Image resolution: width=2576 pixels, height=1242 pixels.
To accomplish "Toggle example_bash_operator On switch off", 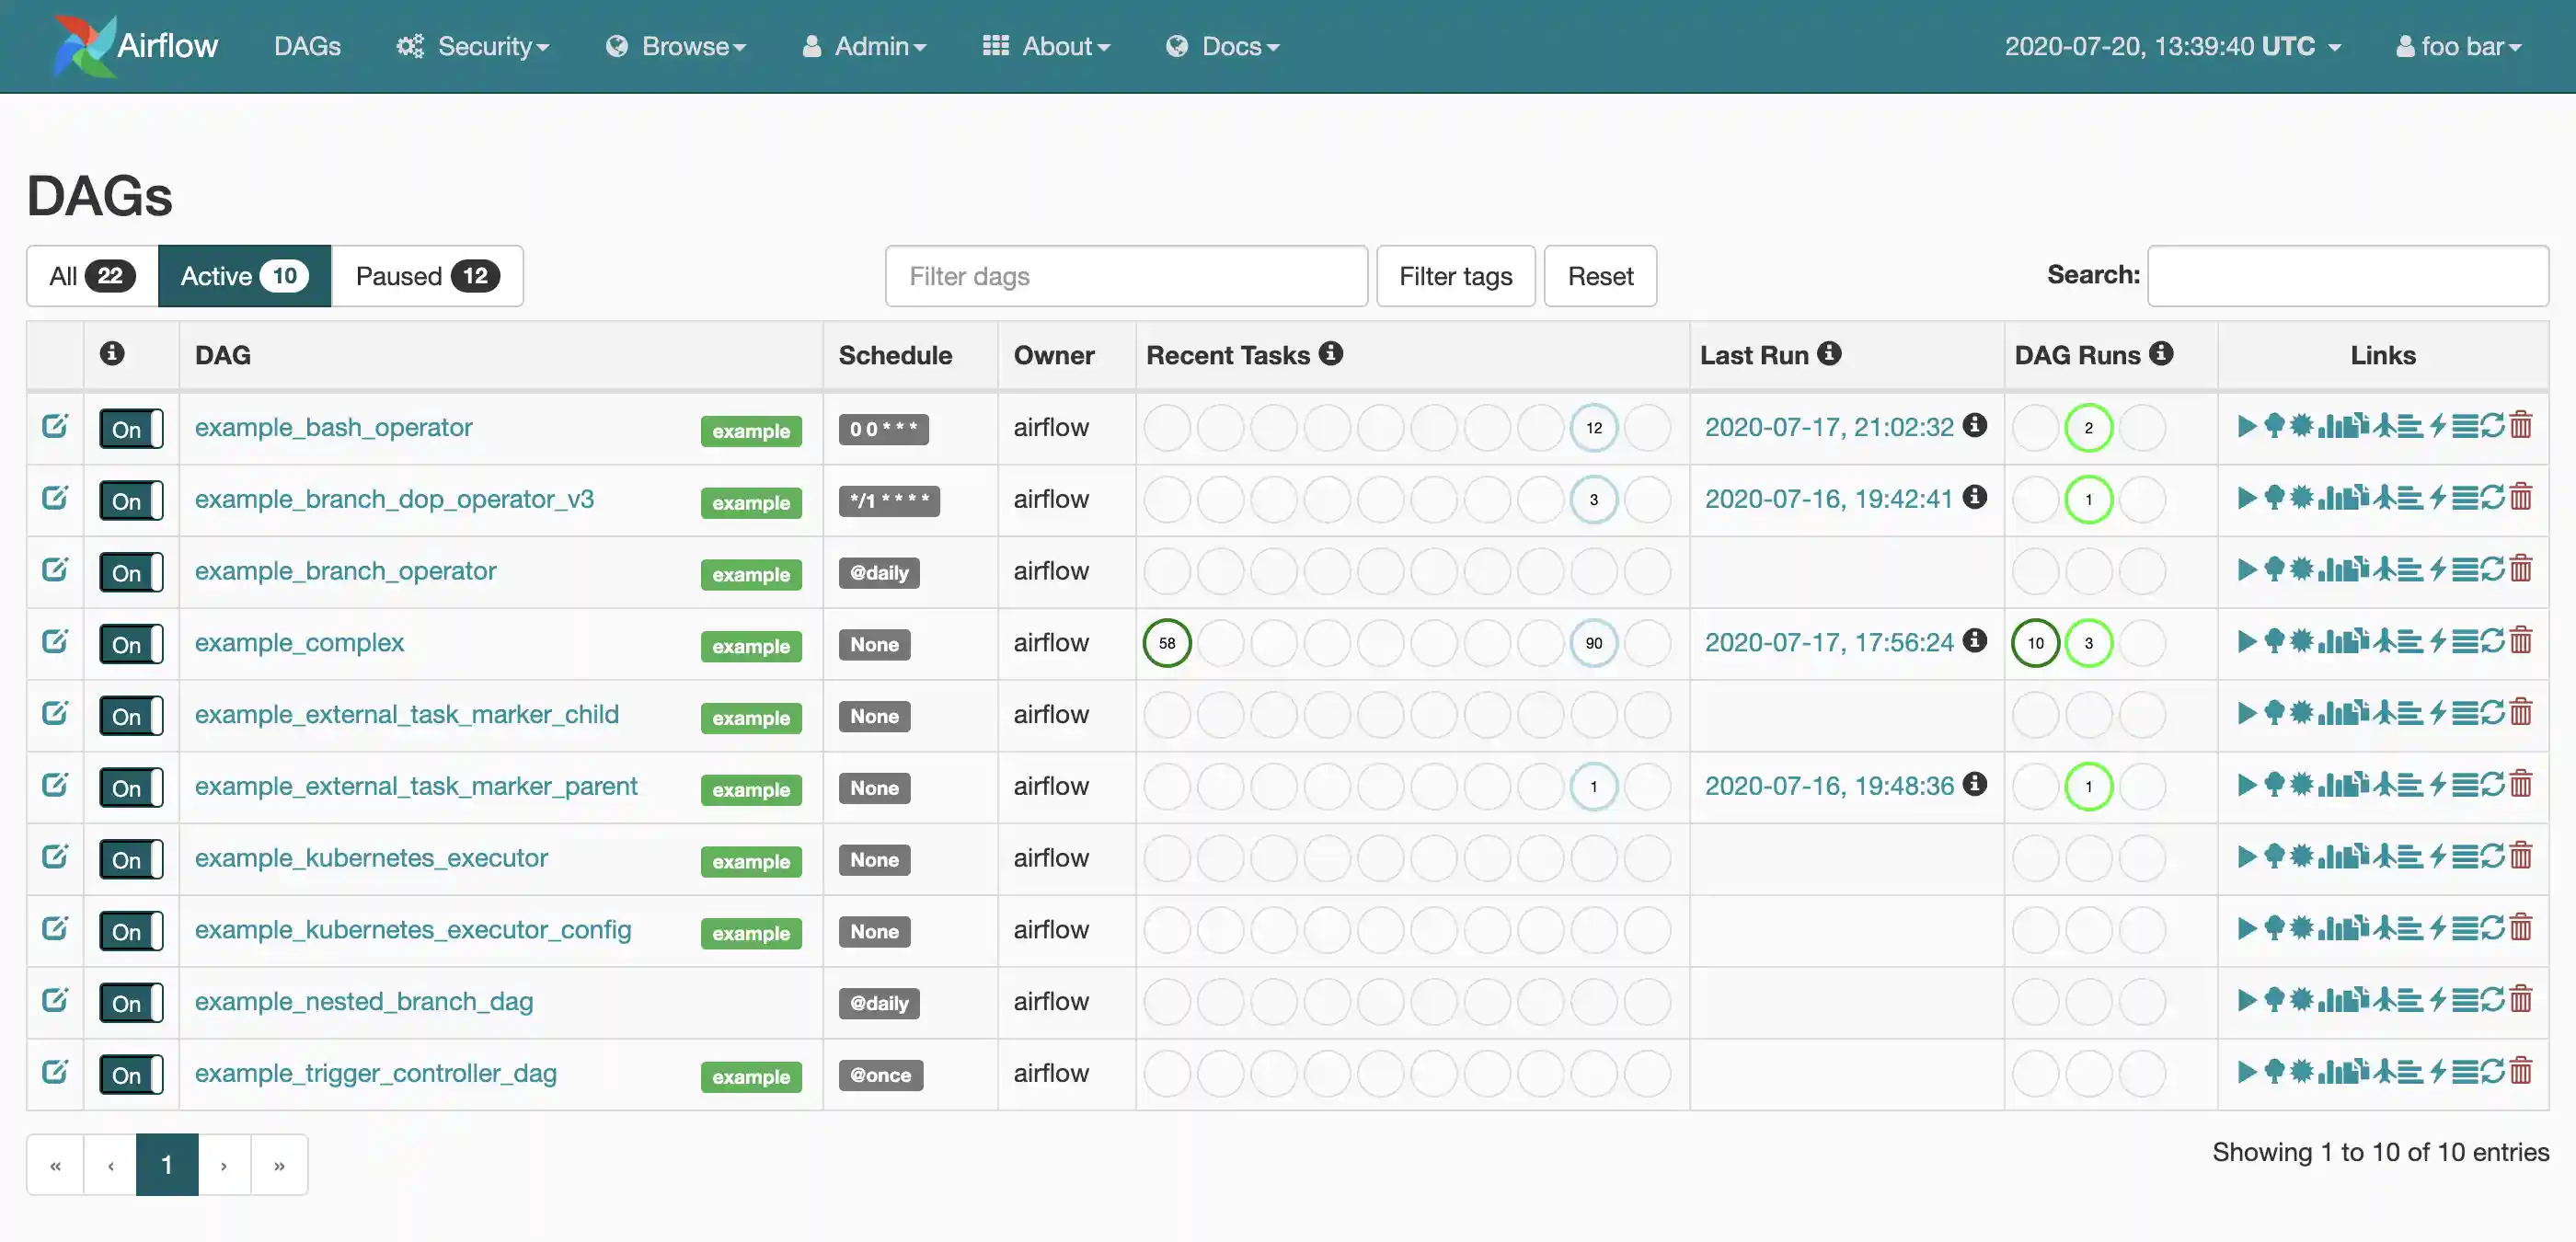I will (x=130, y=429).
